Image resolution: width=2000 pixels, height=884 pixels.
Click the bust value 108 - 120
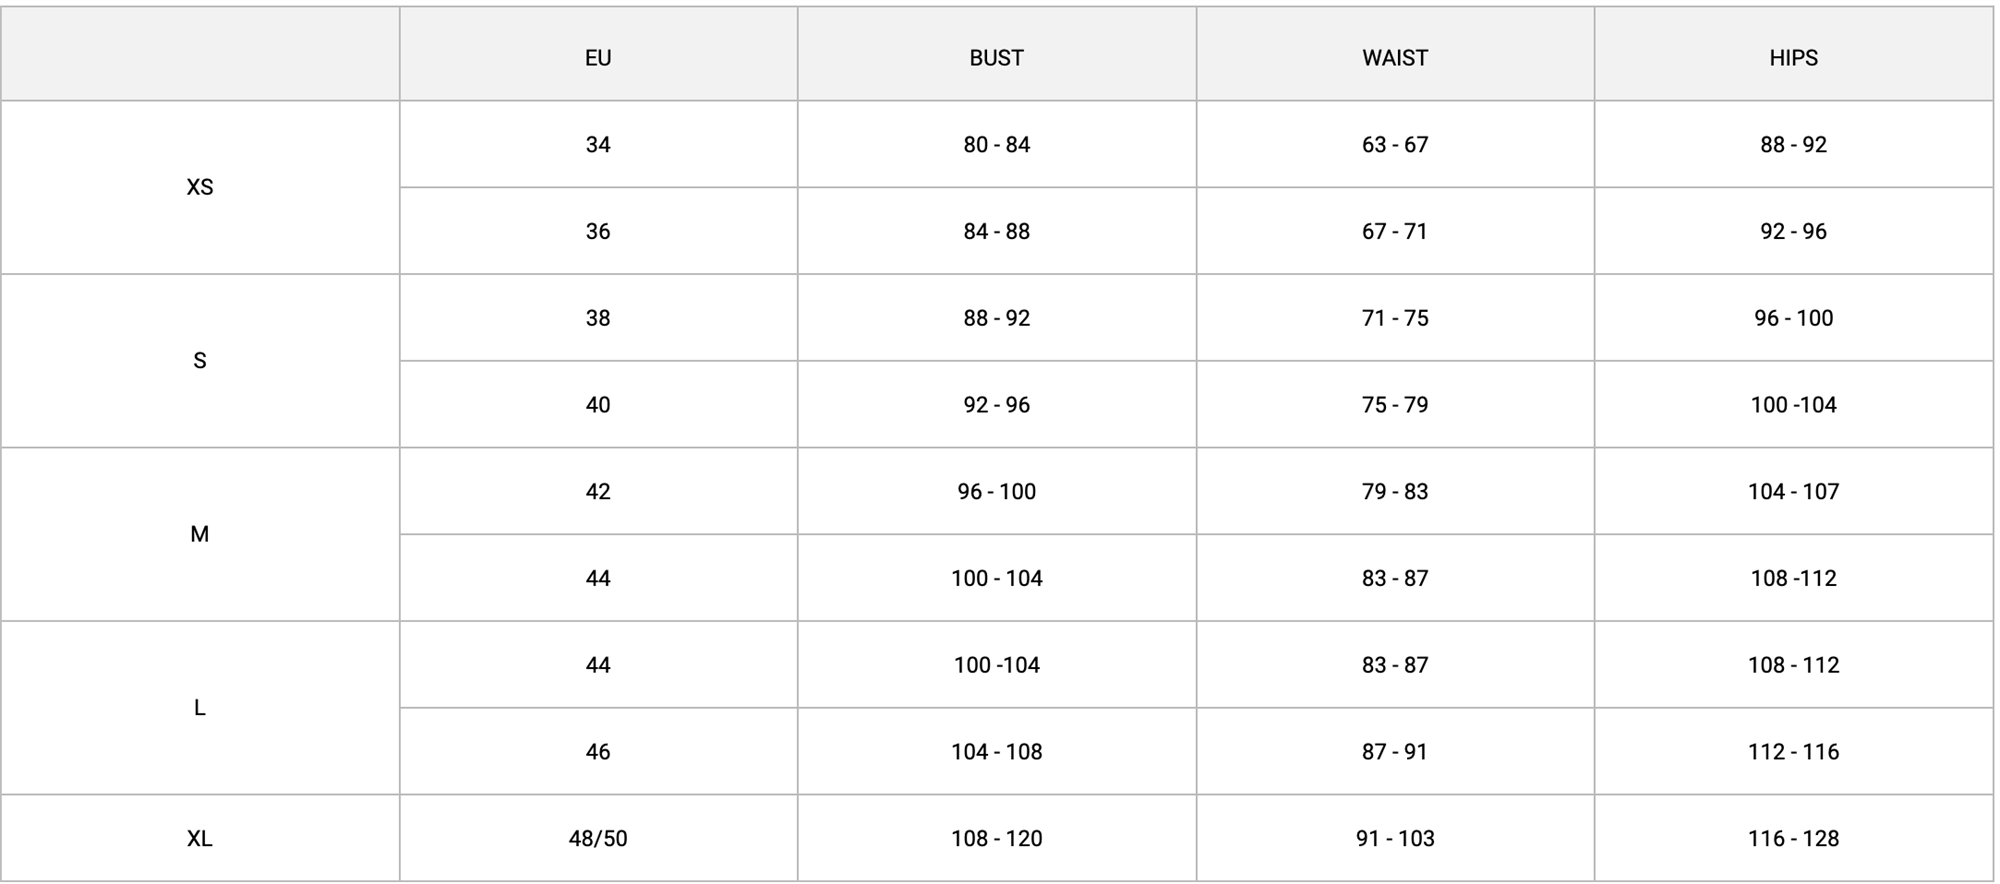coord(996,838)
